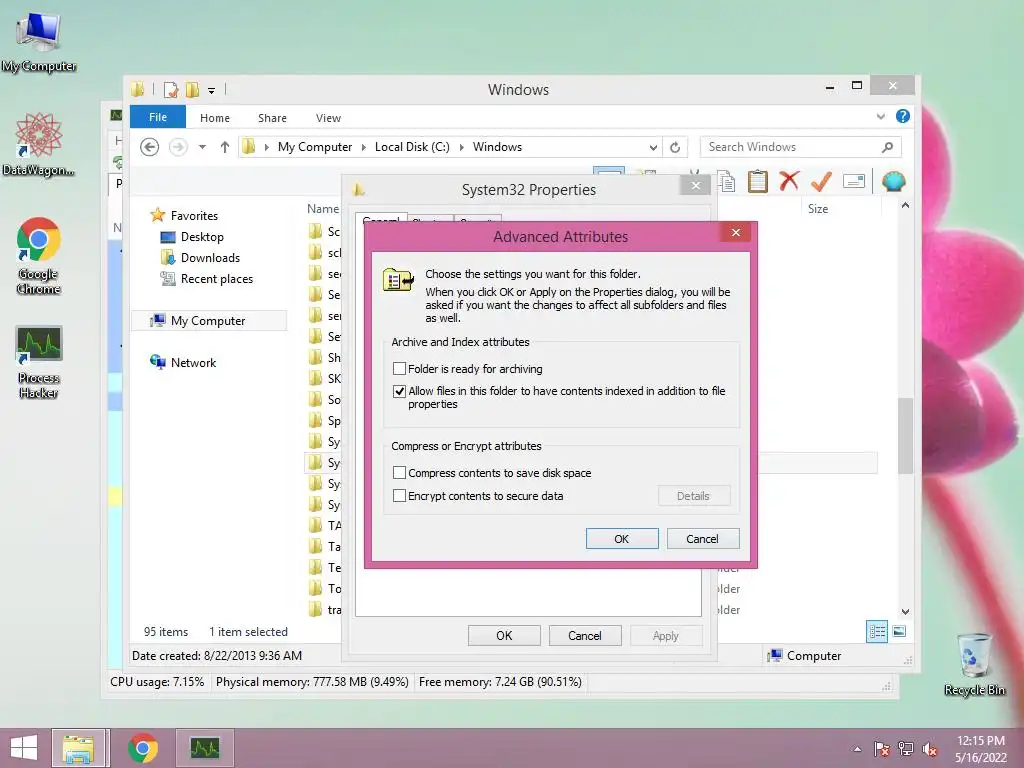This screenshot has height=768, width=1024.
Task: Click Properties icon in quick access toolbar
Action: (170, 89)
